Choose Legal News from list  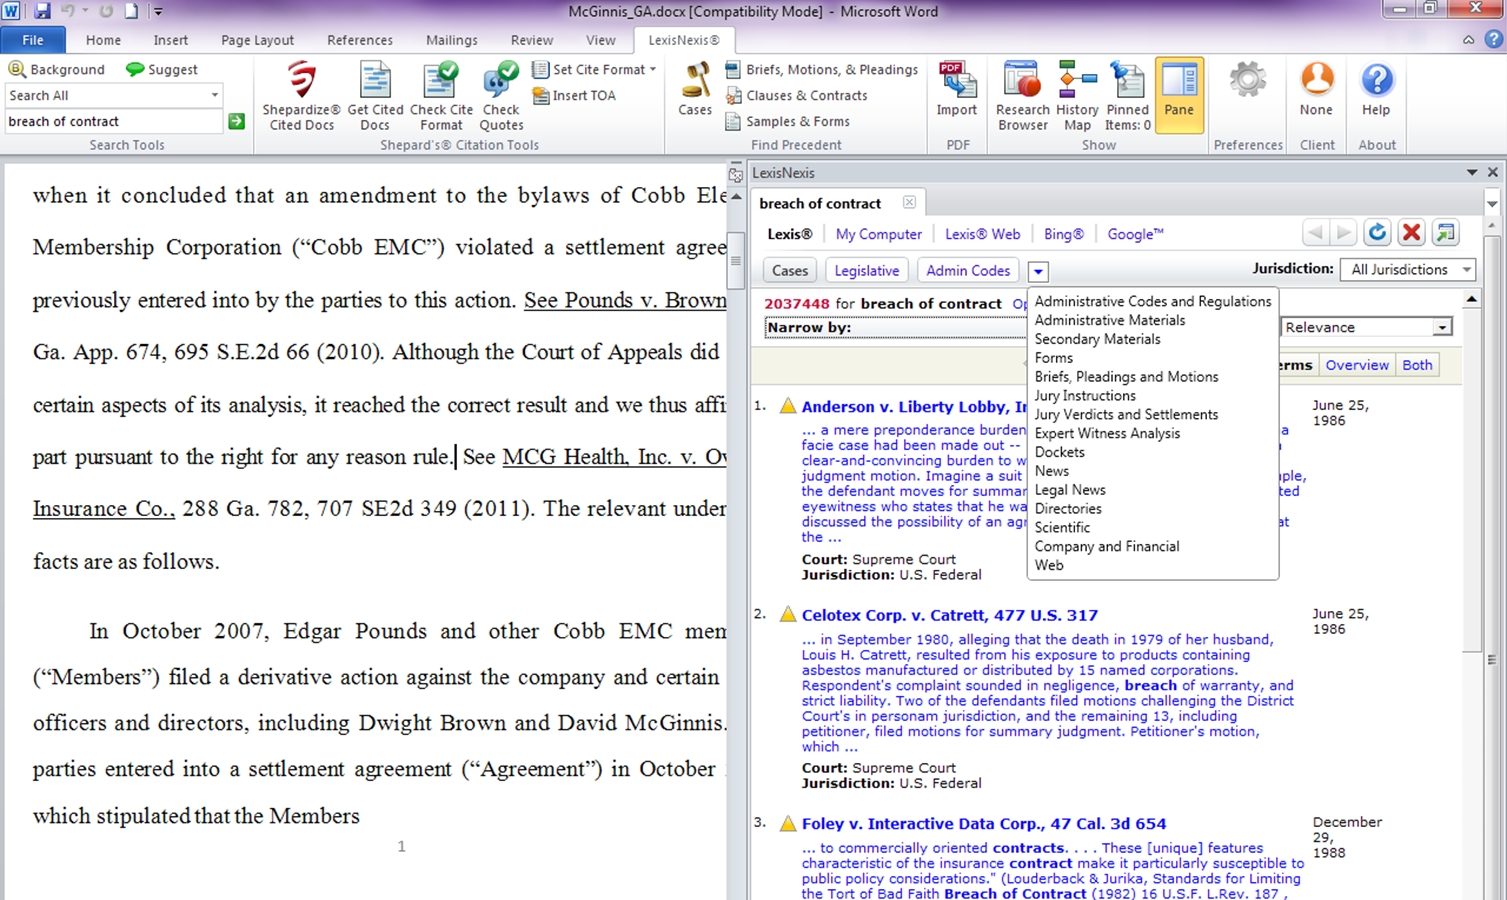tap(1070, 490)
